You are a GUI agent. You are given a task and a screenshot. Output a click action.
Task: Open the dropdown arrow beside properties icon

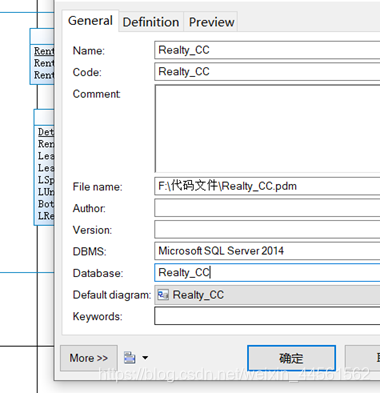coord(145,358)
